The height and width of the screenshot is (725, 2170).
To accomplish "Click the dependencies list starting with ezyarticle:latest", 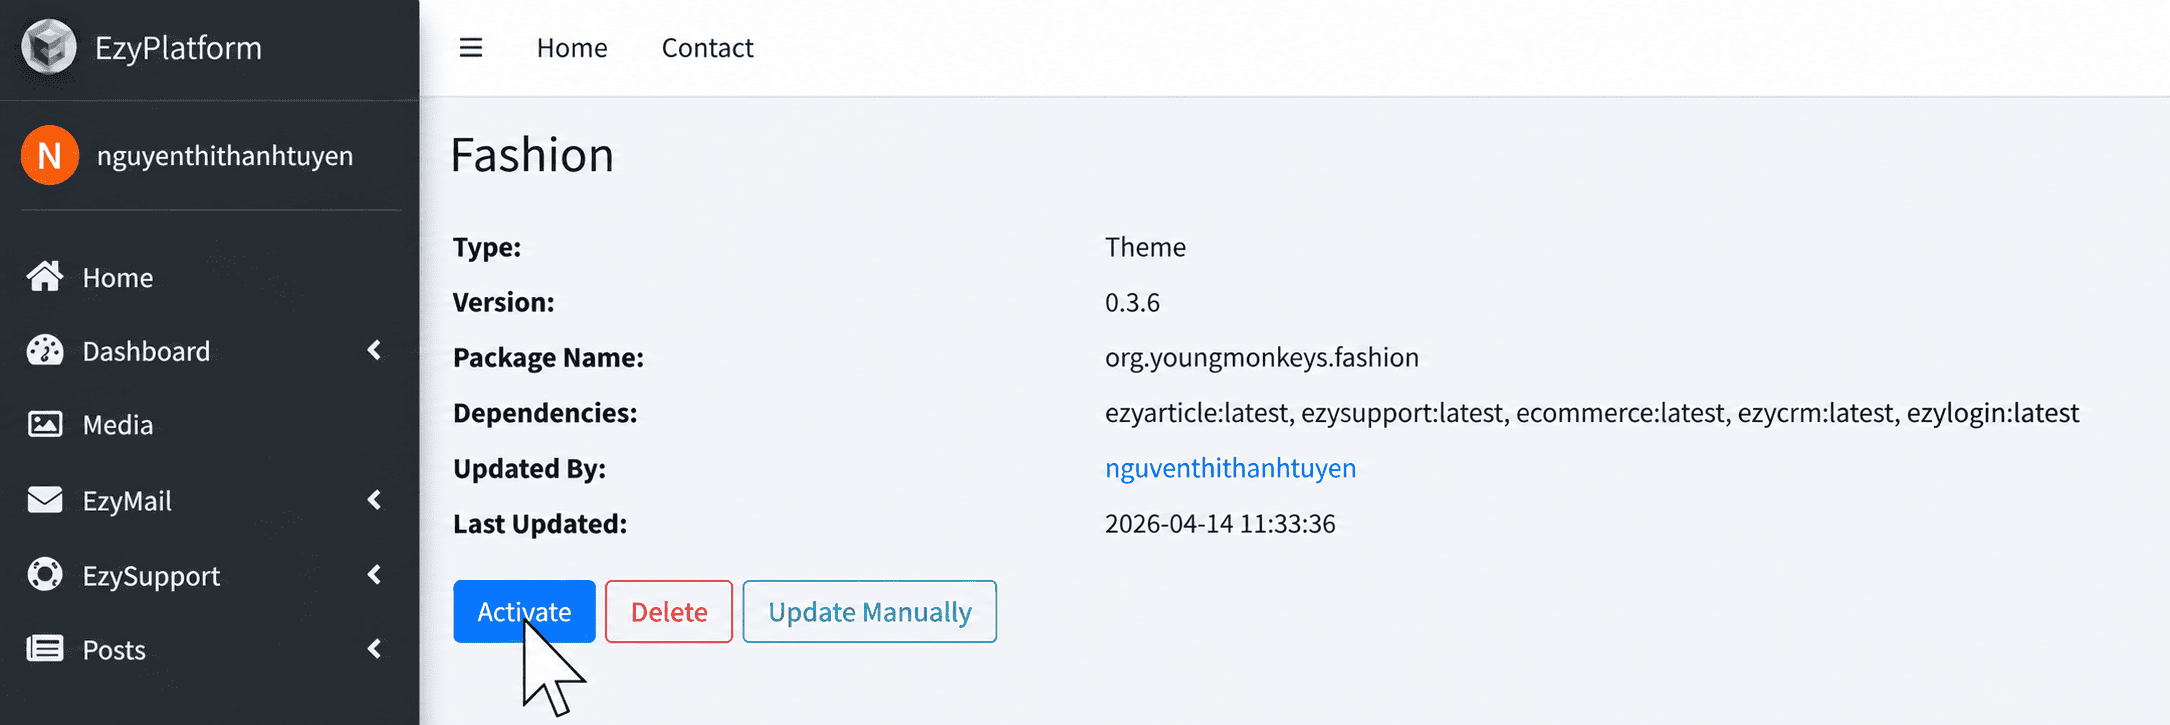I will click(x=1592, y=413).
